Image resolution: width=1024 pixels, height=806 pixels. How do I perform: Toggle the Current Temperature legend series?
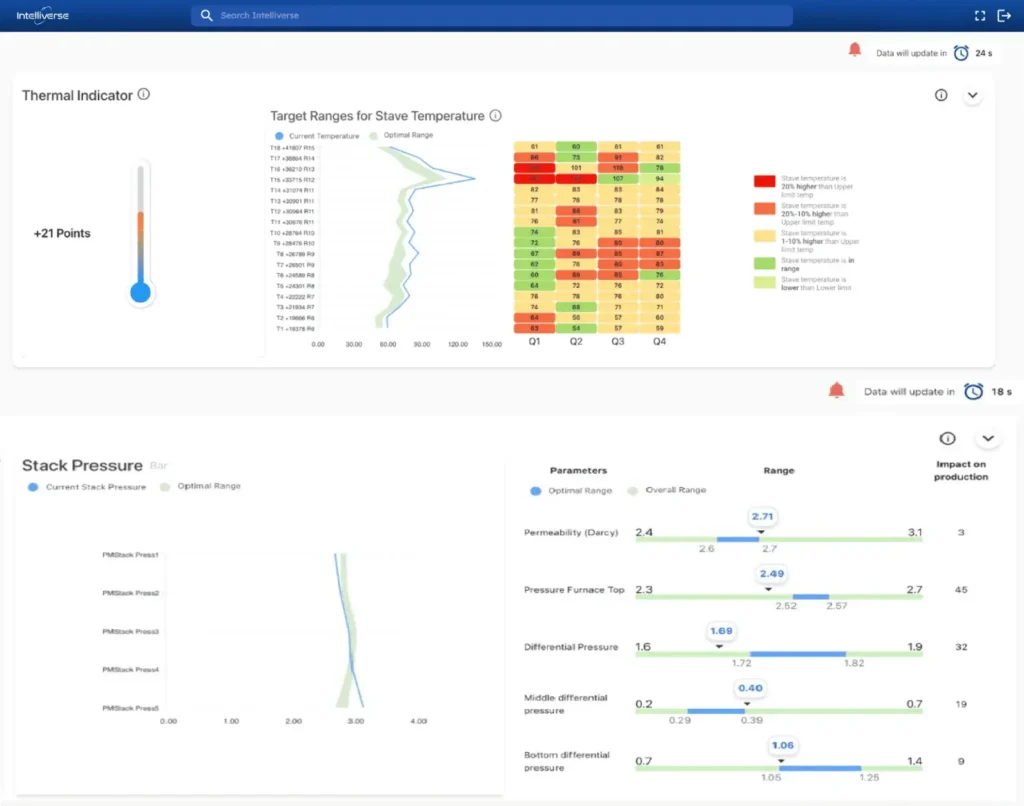(277, 135)
